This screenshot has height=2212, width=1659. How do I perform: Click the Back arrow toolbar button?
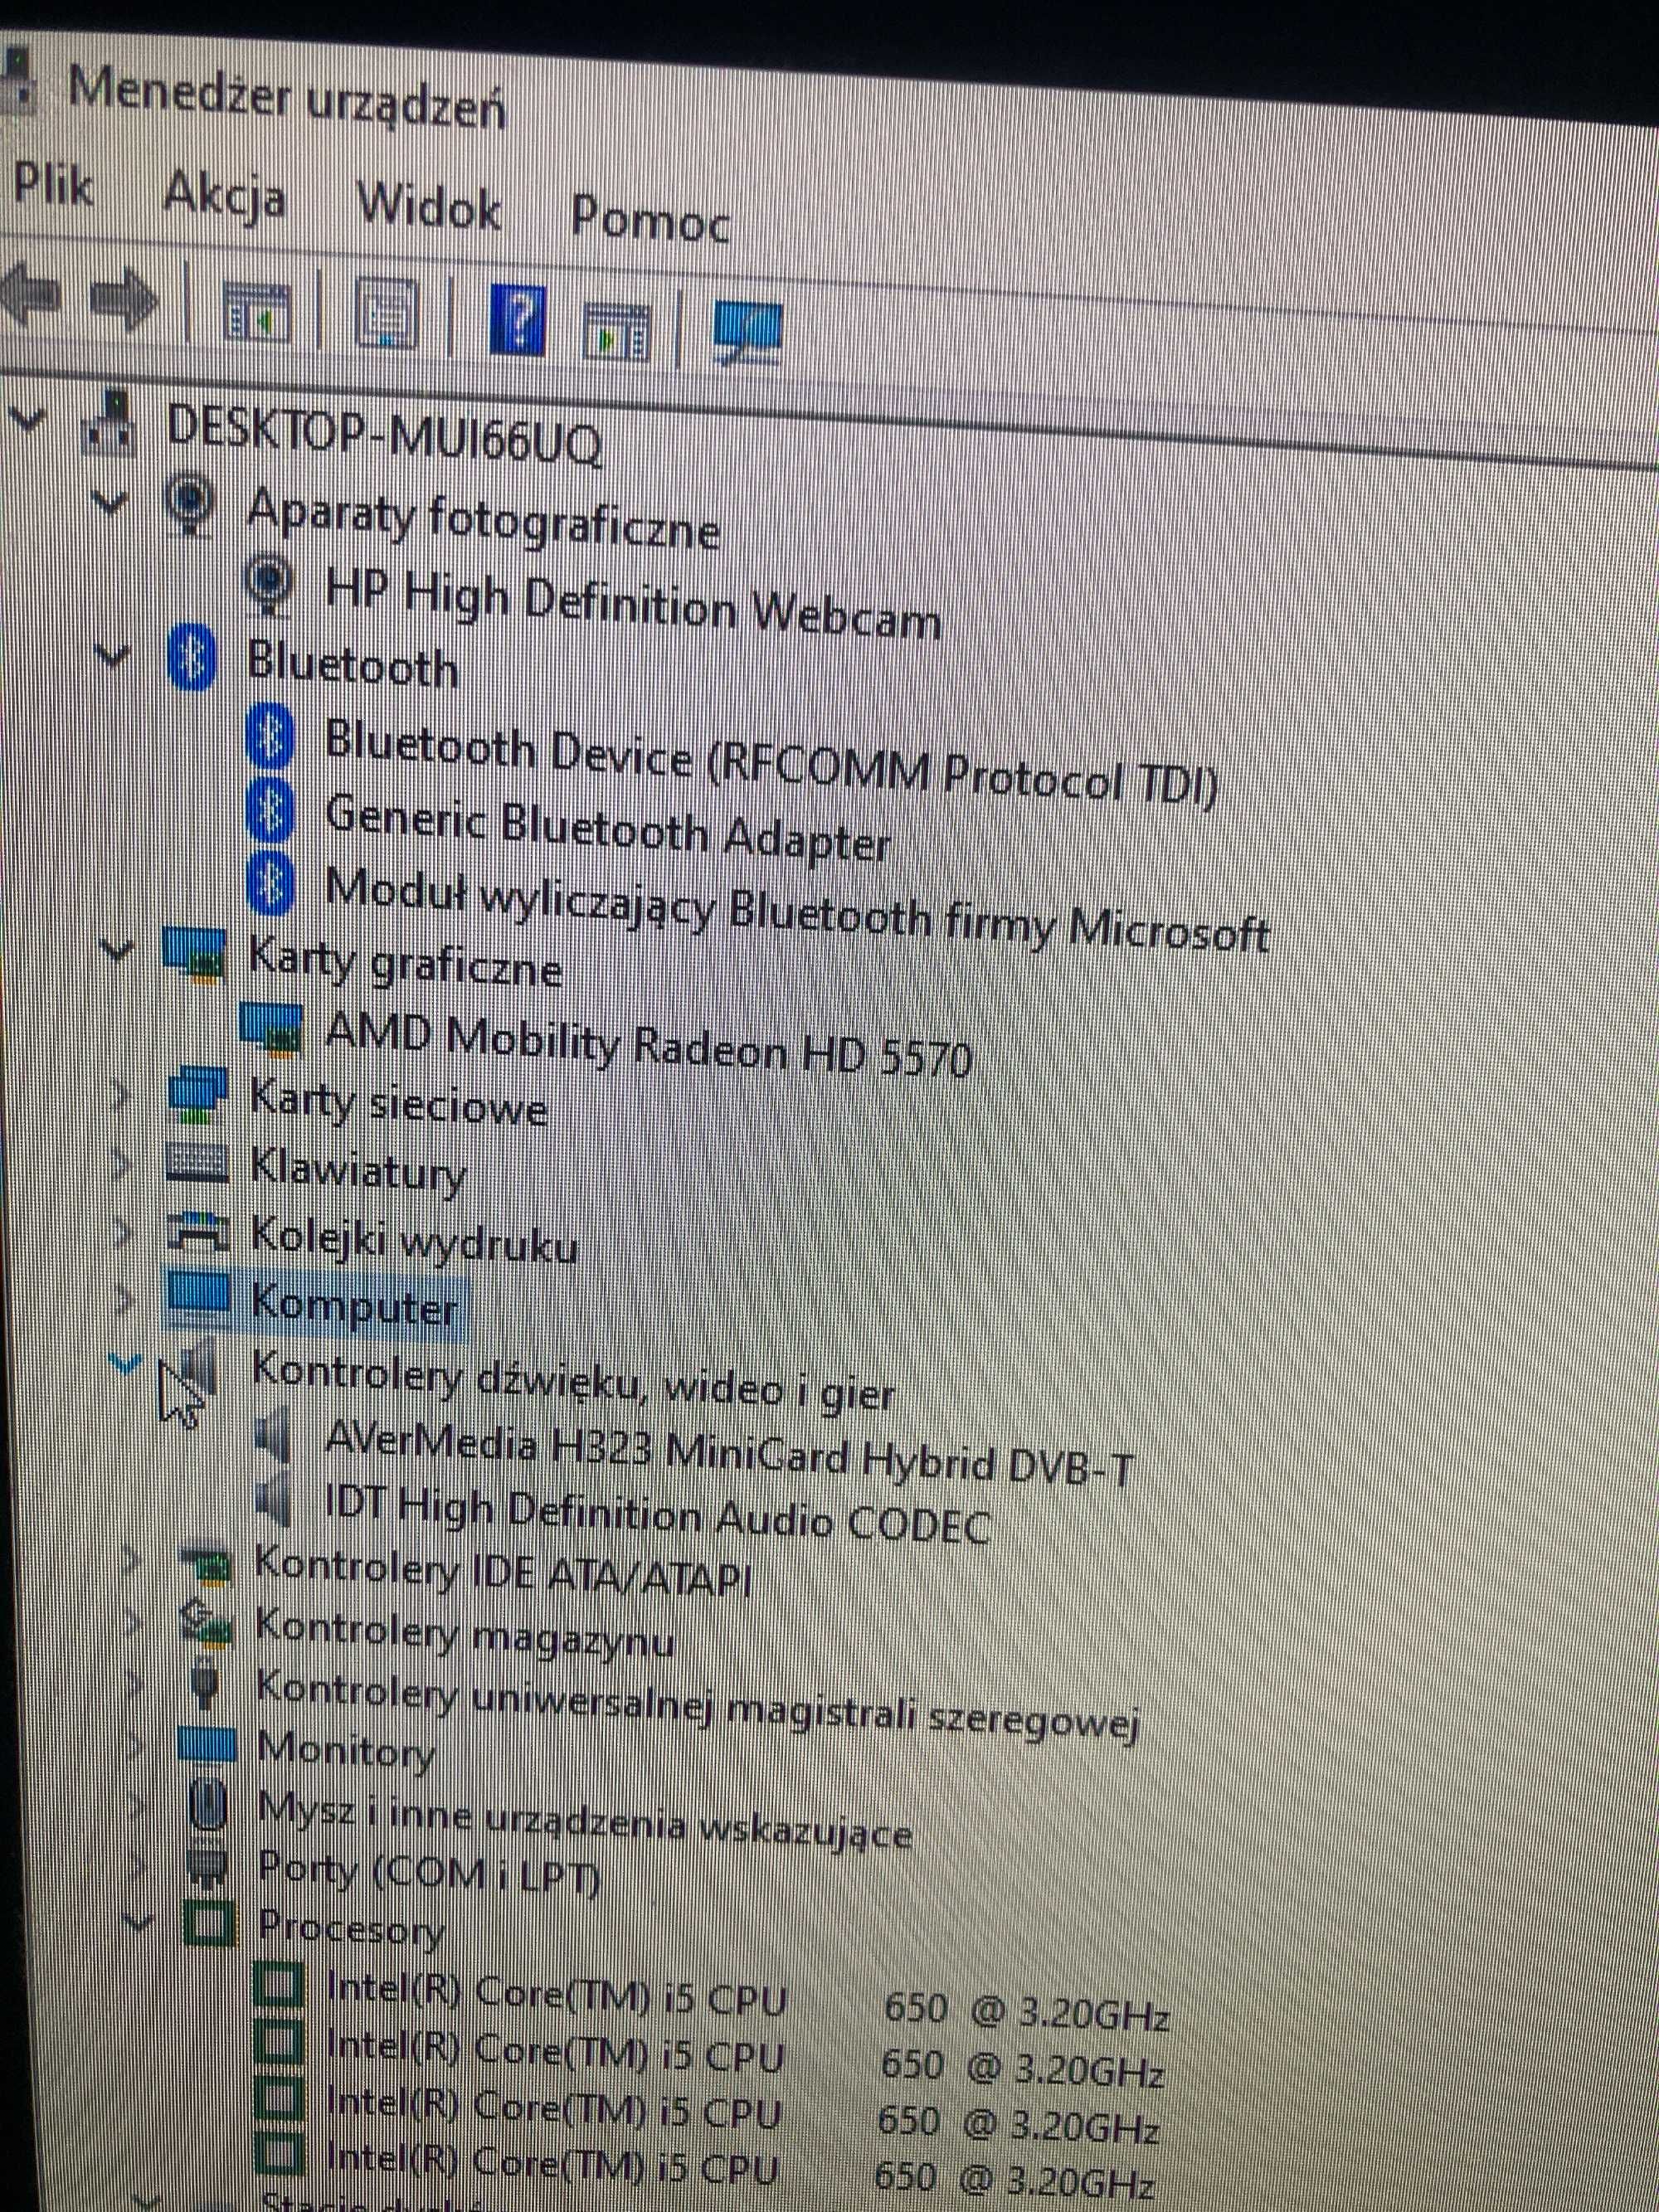28,296
